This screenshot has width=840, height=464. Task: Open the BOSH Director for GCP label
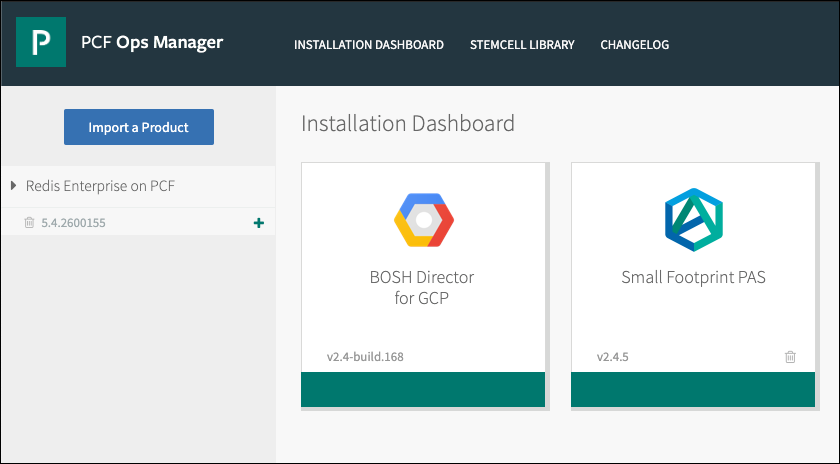423,286
